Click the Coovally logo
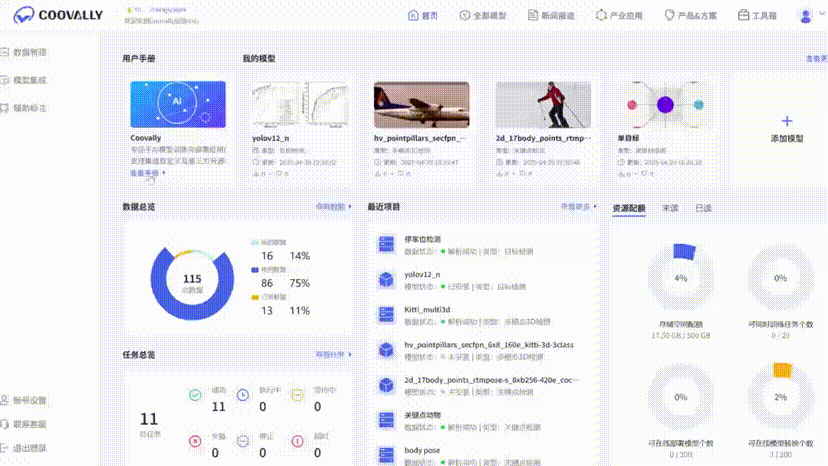 pyautogui.click(x=58, y=15)
